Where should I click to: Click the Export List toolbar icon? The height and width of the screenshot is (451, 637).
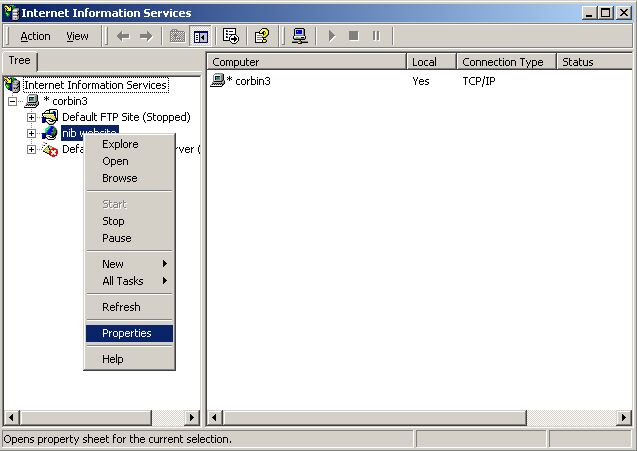(231, 36)
